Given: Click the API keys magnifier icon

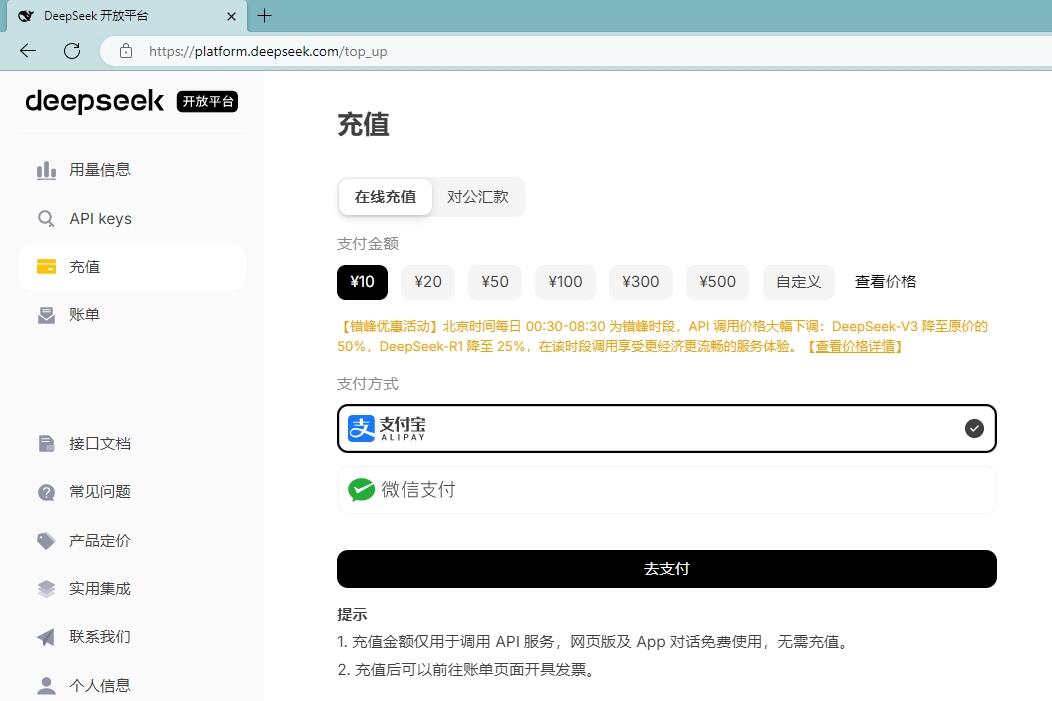Looking at the screenshot, I should [x=46, y=219].
